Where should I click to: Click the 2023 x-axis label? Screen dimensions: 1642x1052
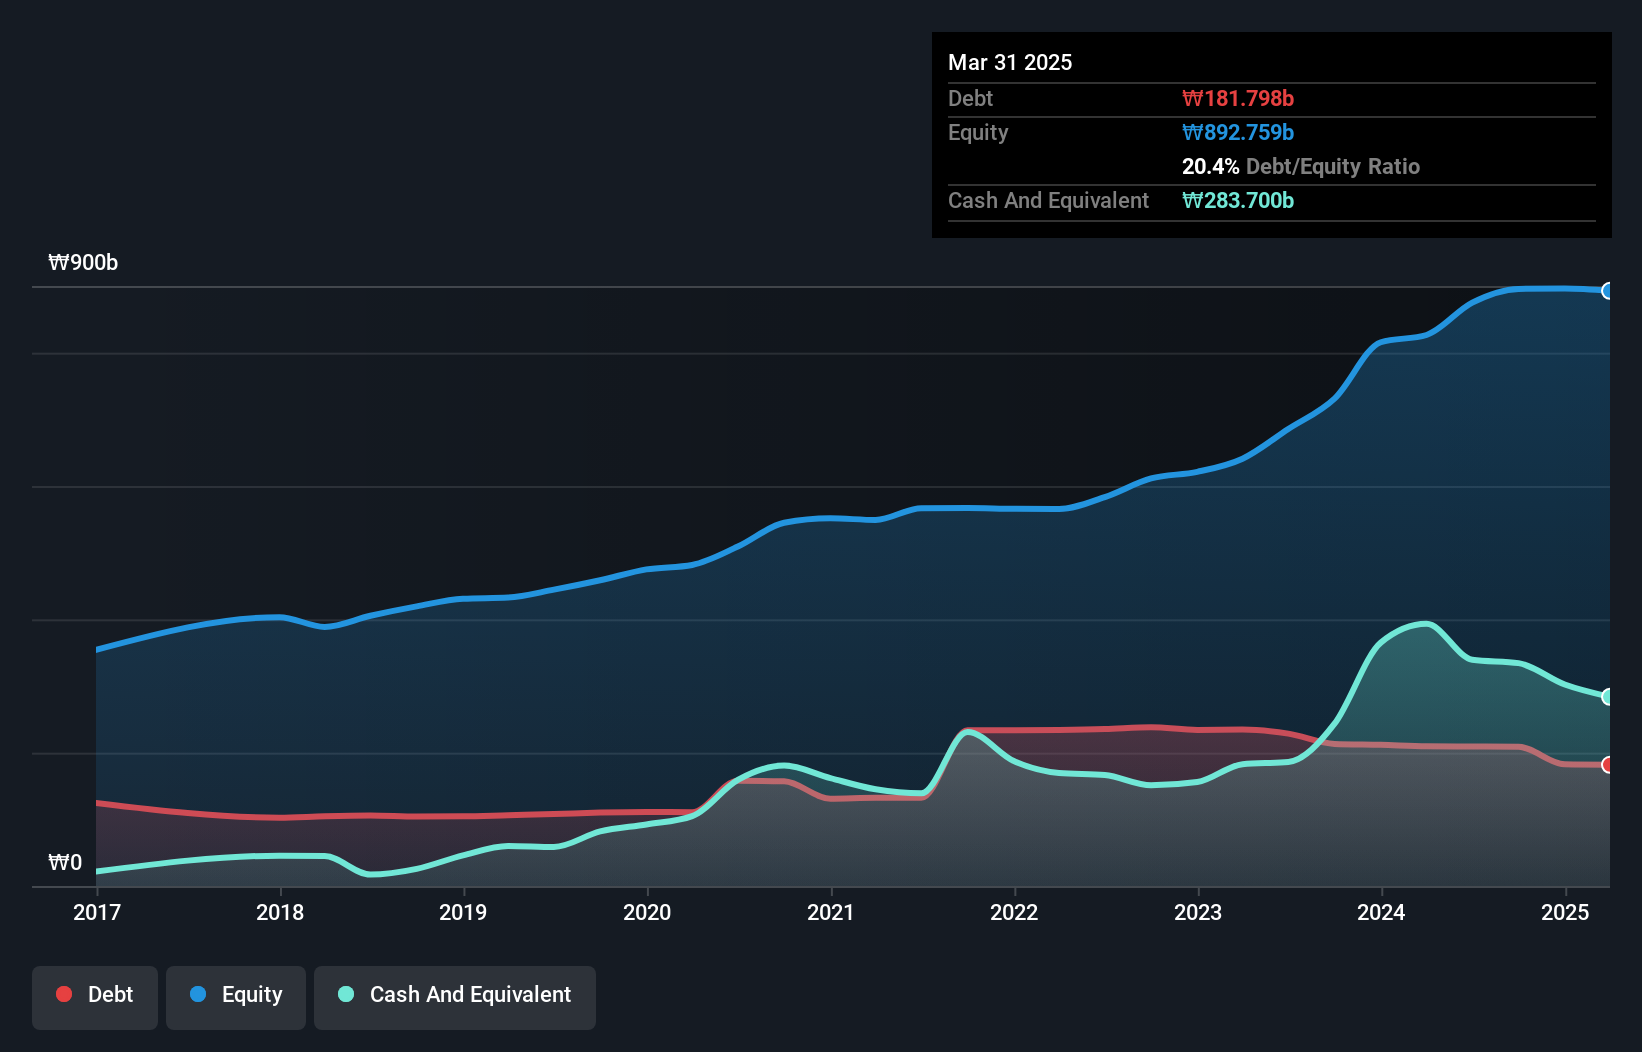[1198, 912]
